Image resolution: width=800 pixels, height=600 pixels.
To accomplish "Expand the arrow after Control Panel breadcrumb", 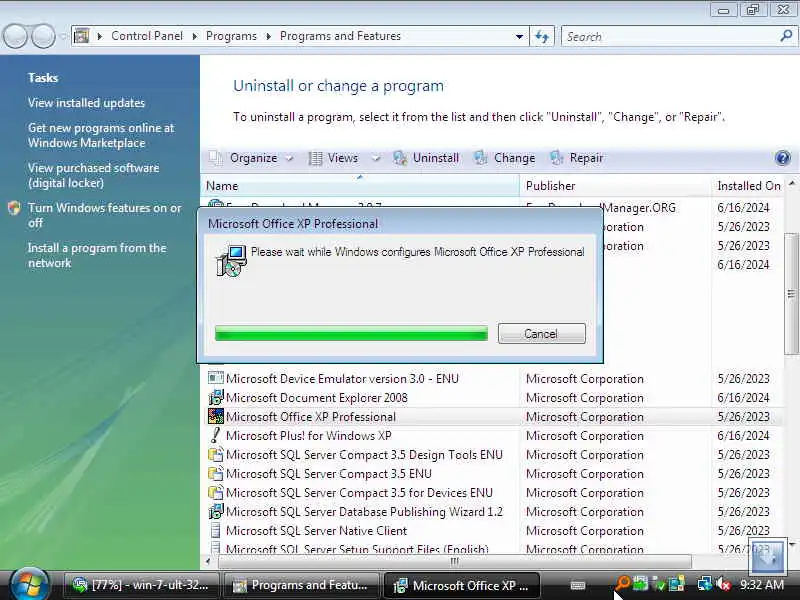I will (x=194, y=36).
